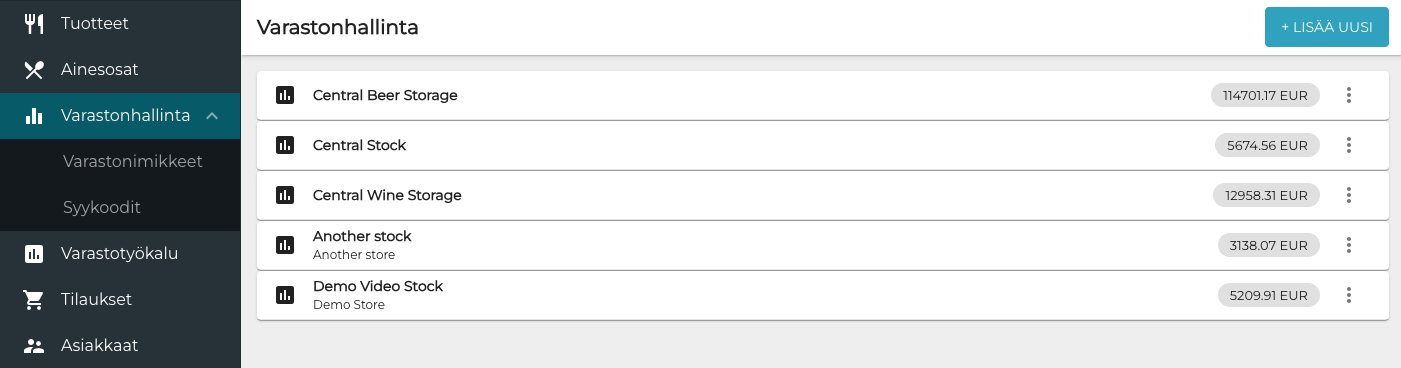Collapse the Varastonhallinta sidebar section chevron
Viewport: 1401px width, 368px height.
212,116
